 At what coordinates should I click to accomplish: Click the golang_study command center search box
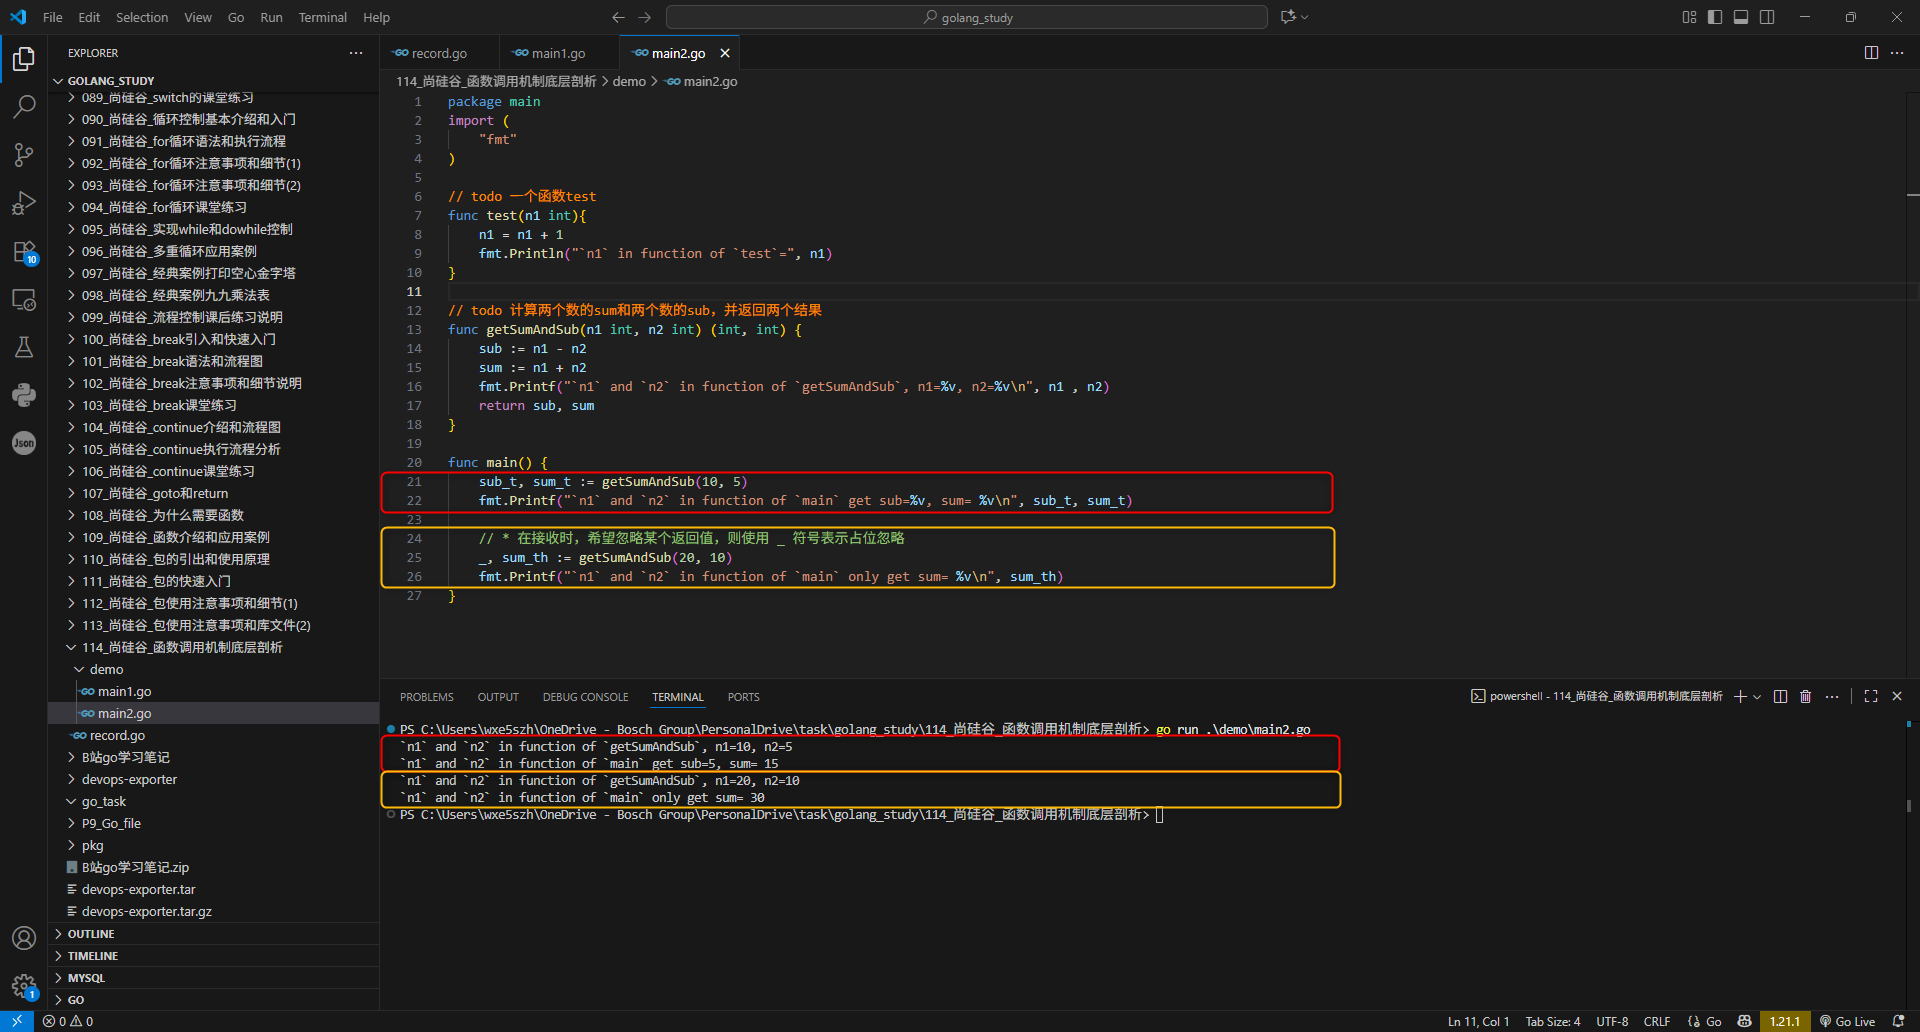pyautogui.click(x=967, y=17)
